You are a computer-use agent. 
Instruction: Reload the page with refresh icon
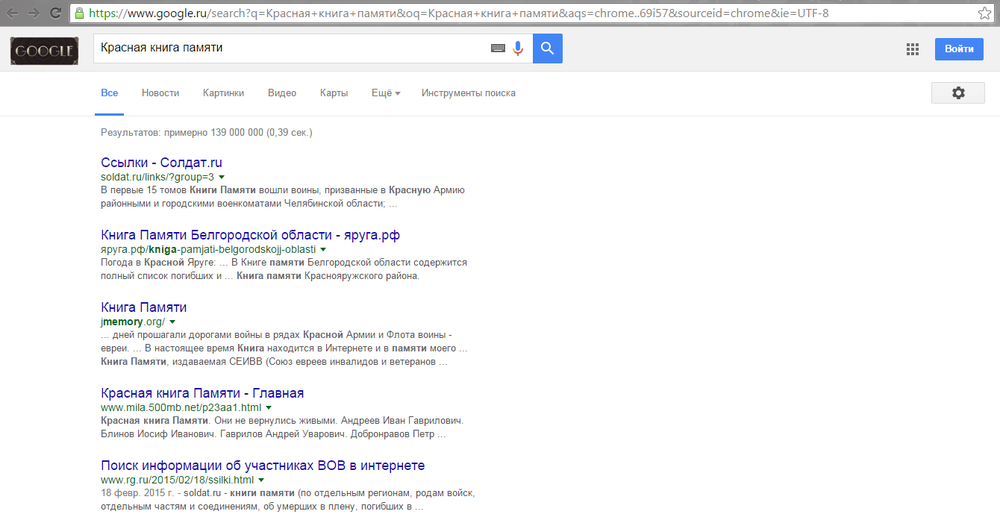click(55, 13)
